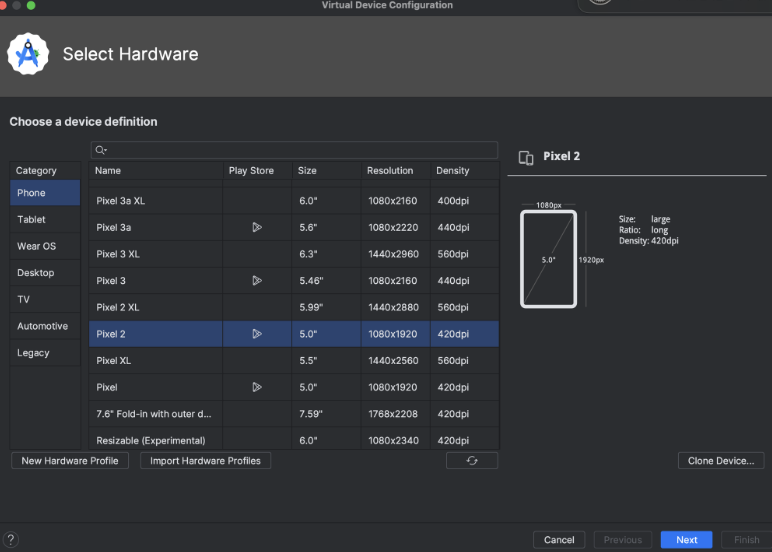Select the 7.6" Fold-in with outer display row
The image size is (772, 552).
[x=294, y=414]
